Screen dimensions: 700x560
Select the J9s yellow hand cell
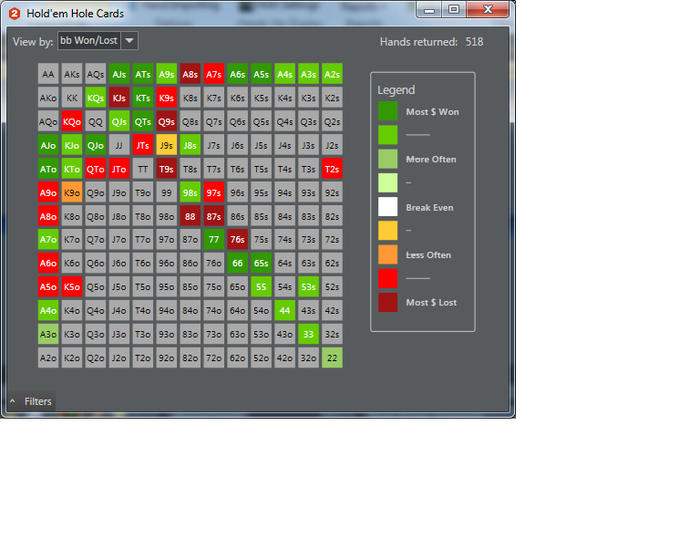click(167, 145)
